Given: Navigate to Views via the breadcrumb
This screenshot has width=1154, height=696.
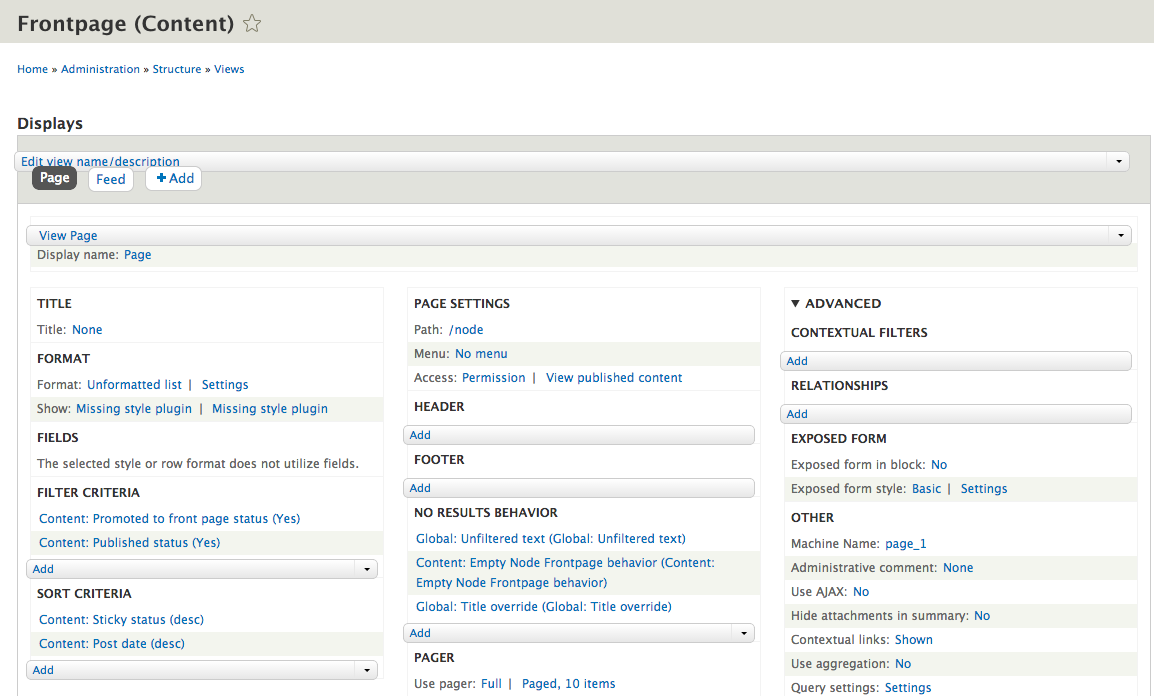Looking at the screenshot, I should 229,69.
